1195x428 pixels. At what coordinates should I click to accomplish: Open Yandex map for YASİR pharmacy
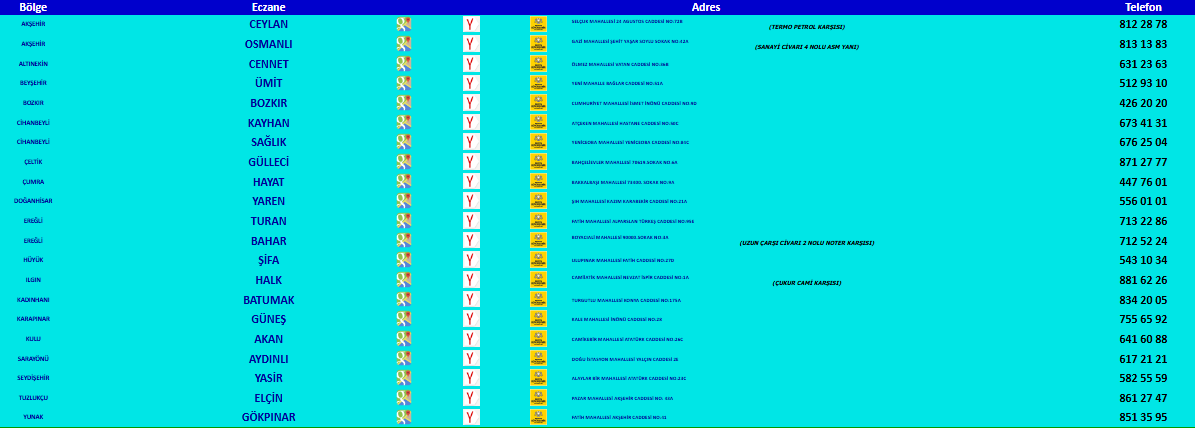tap(471, 378)
